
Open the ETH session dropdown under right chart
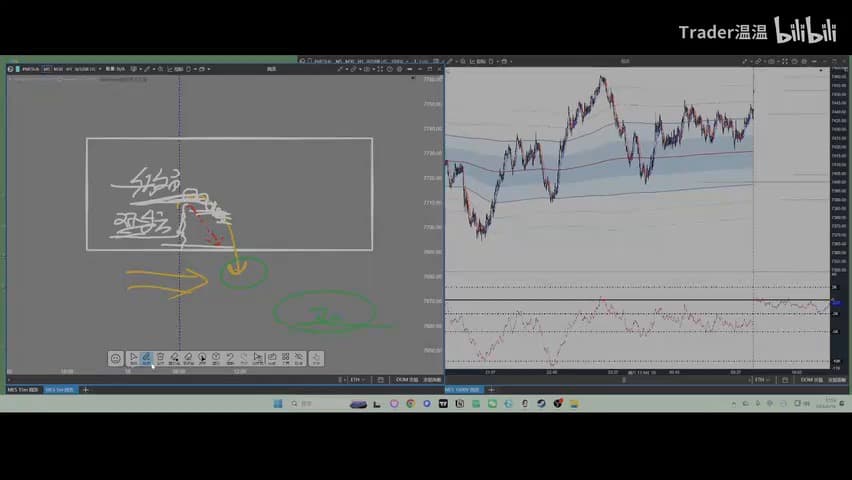click(x=762, y=379)
